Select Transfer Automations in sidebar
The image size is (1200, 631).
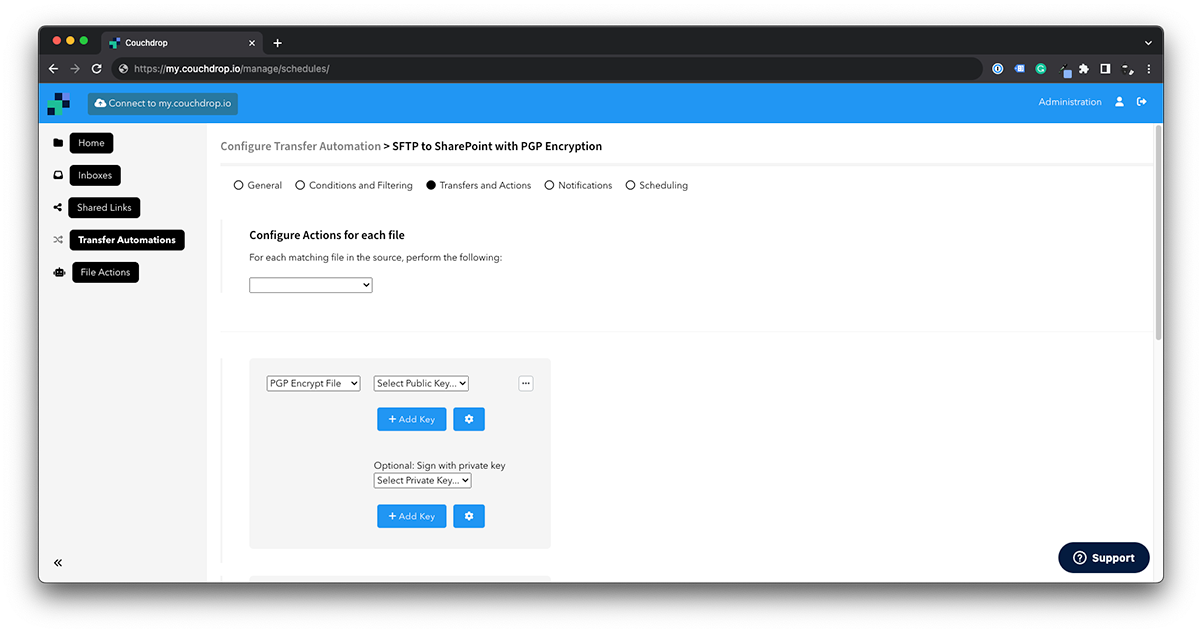pyautogui.click(x=127, y=240)
